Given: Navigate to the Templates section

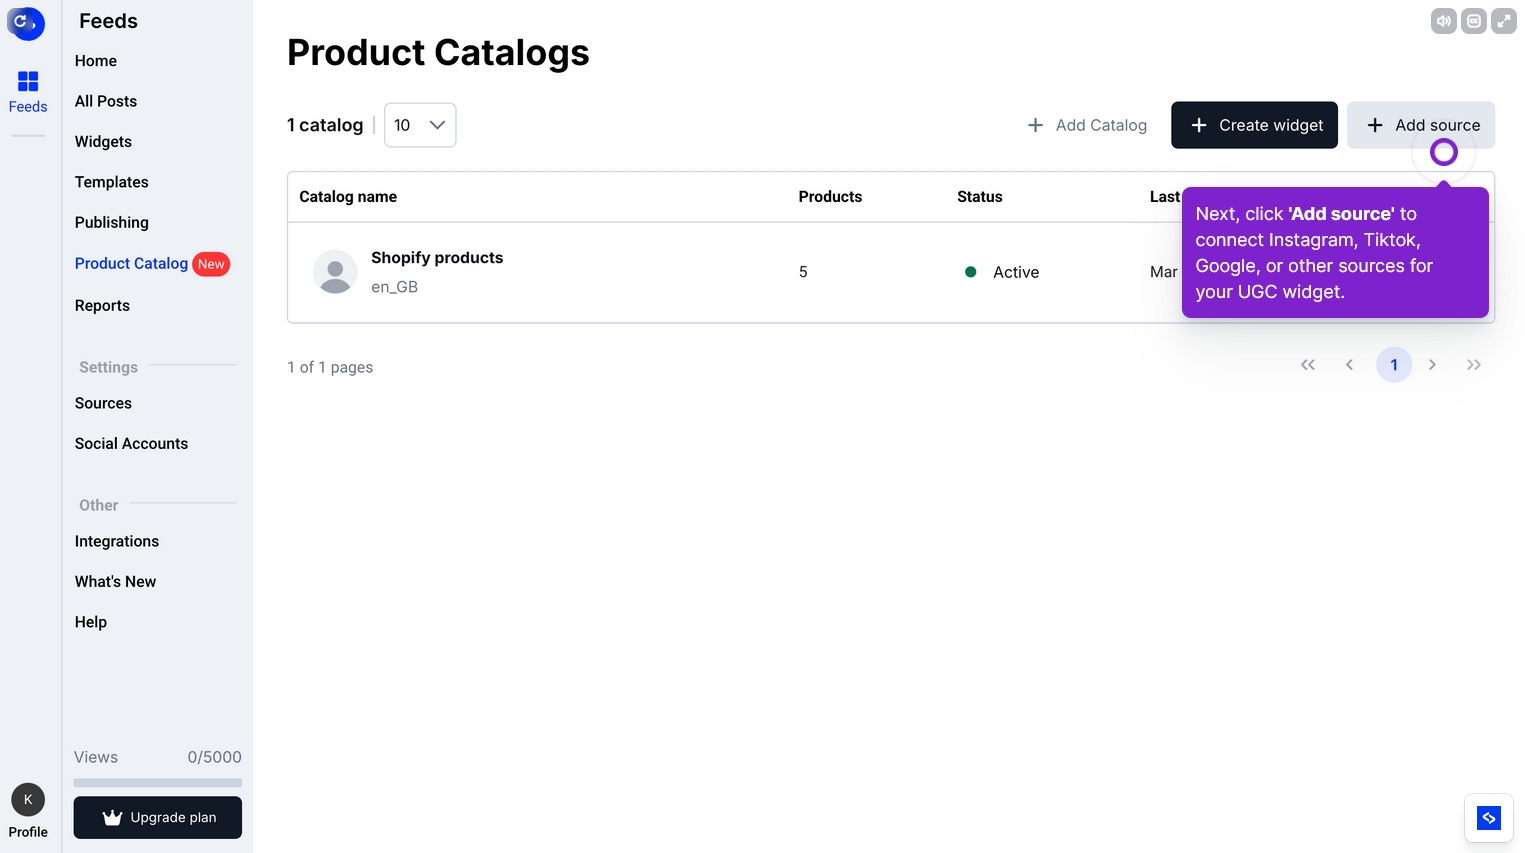Looking at the screenshot, I should 111,182.
